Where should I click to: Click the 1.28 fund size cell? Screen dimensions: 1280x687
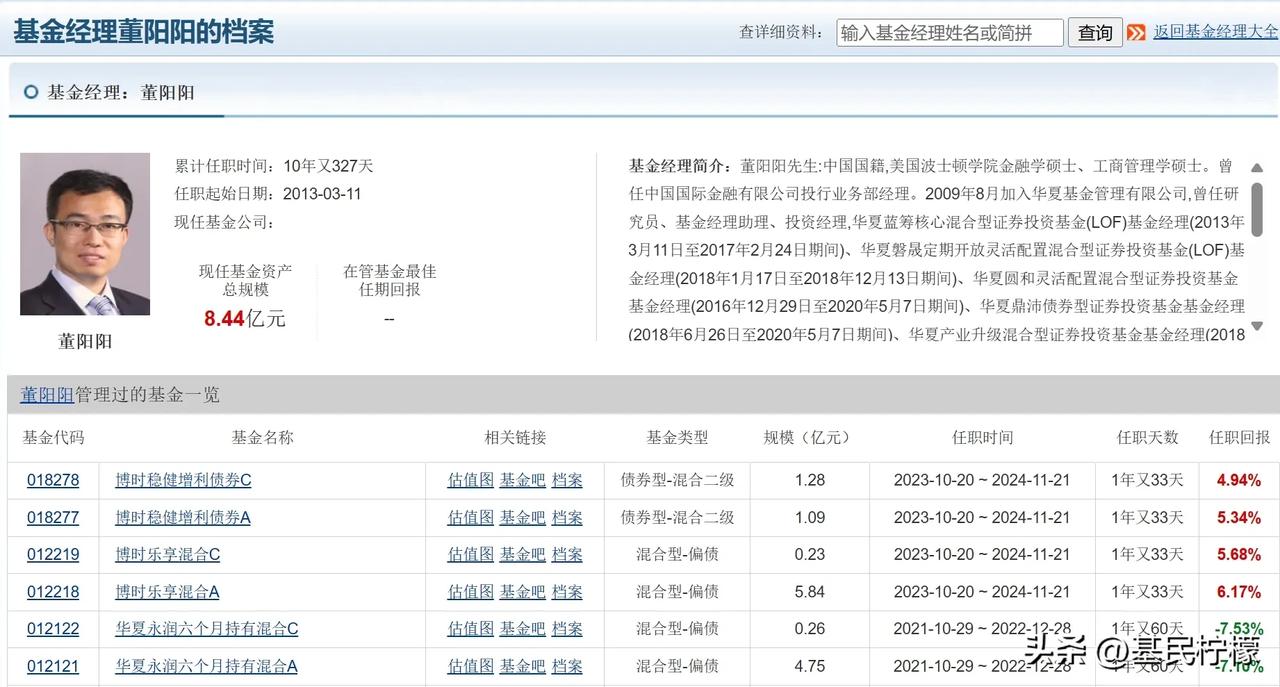(809, 480)
